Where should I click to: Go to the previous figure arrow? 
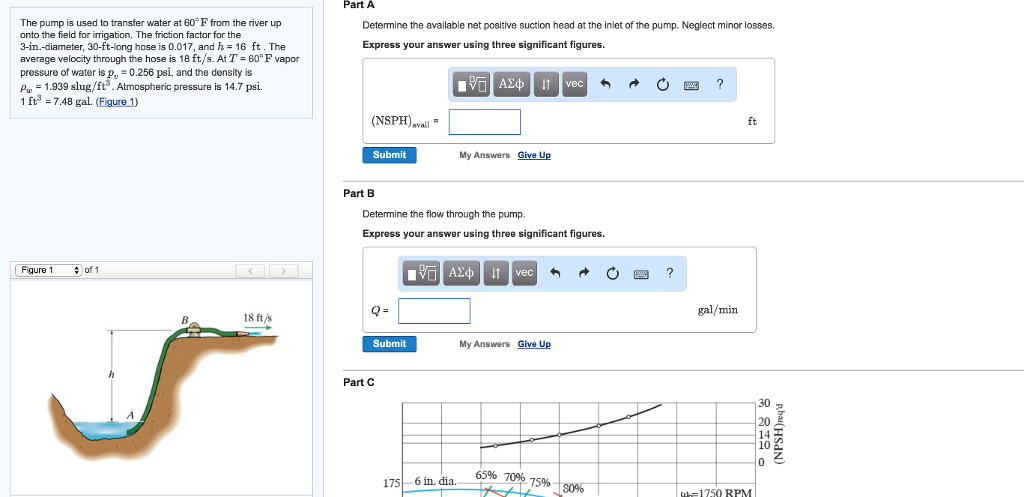point(251,270)
